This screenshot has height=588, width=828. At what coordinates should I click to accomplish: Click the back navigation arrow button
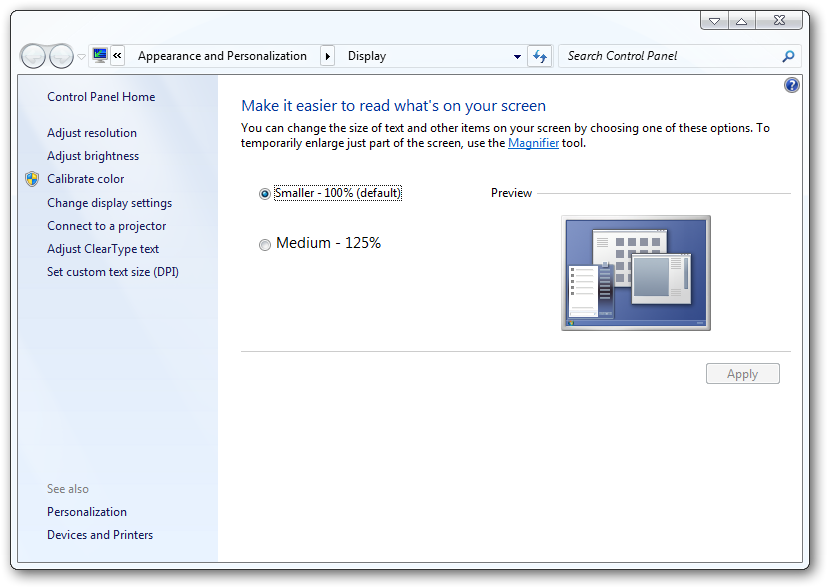(x=34, y=56)
